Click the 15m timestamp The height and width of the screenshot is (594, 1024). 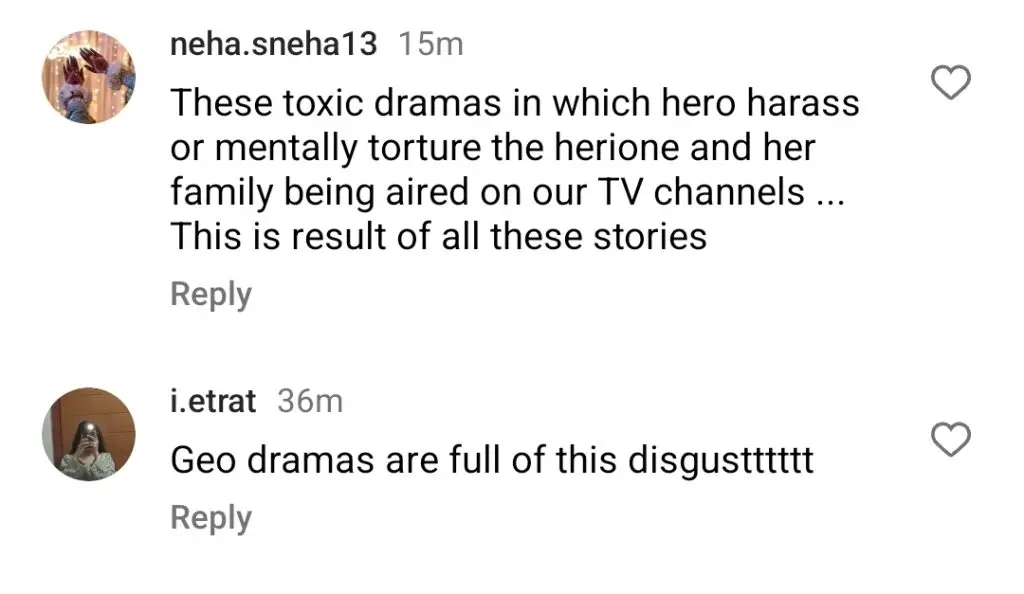[x=430, y=44]
